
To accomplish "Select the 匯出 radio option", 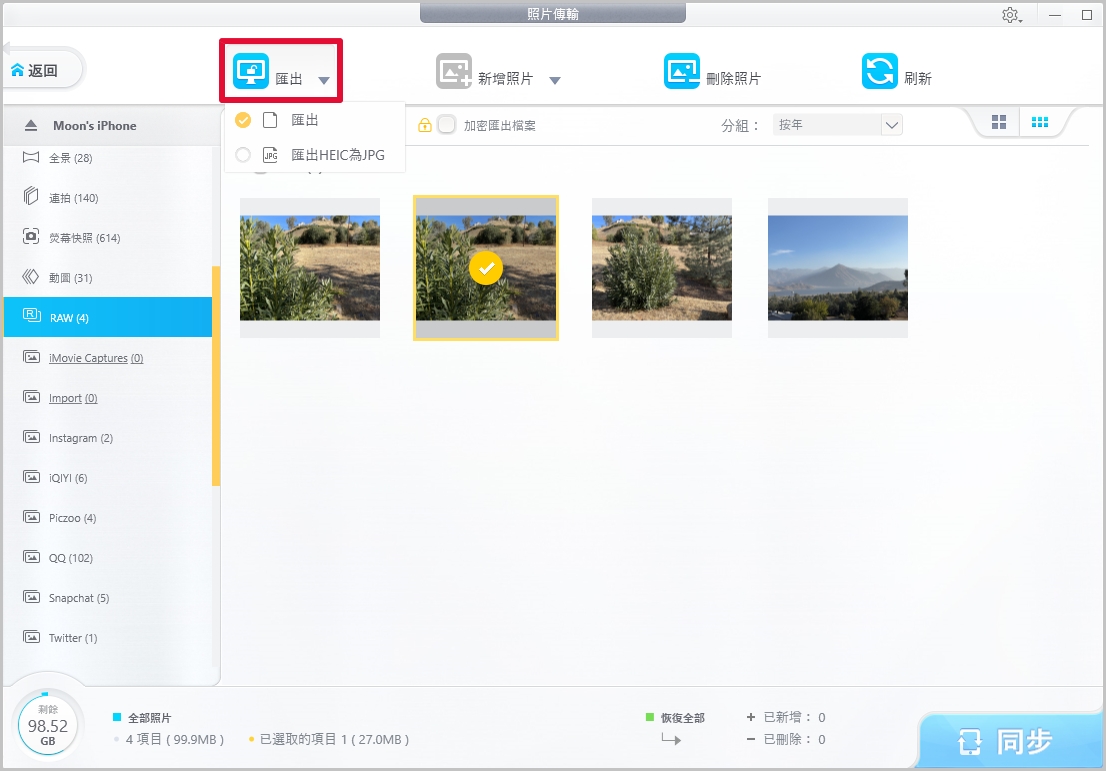I will (243, 120).
